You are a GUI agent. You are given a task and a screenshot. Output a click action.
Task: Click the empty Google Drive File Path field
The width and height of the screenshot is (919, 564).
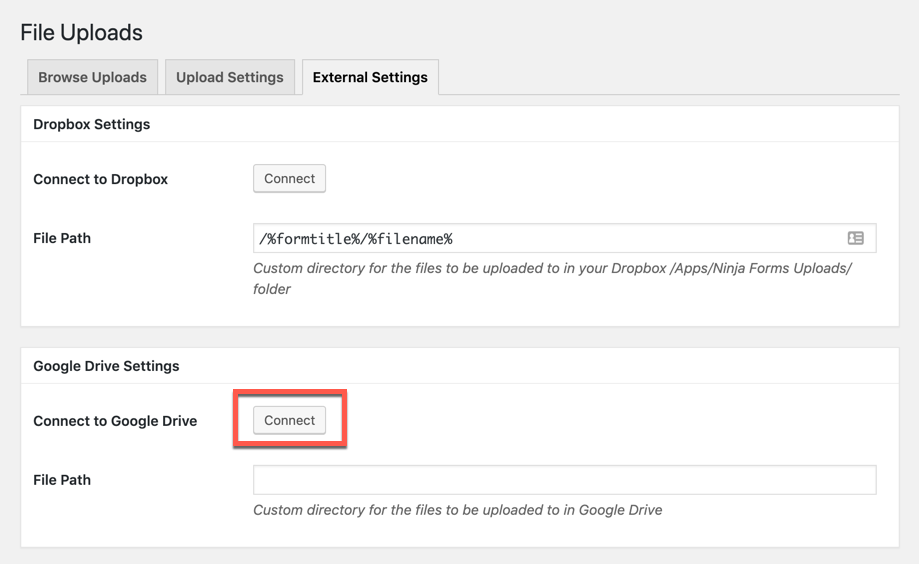coord(564,480)
